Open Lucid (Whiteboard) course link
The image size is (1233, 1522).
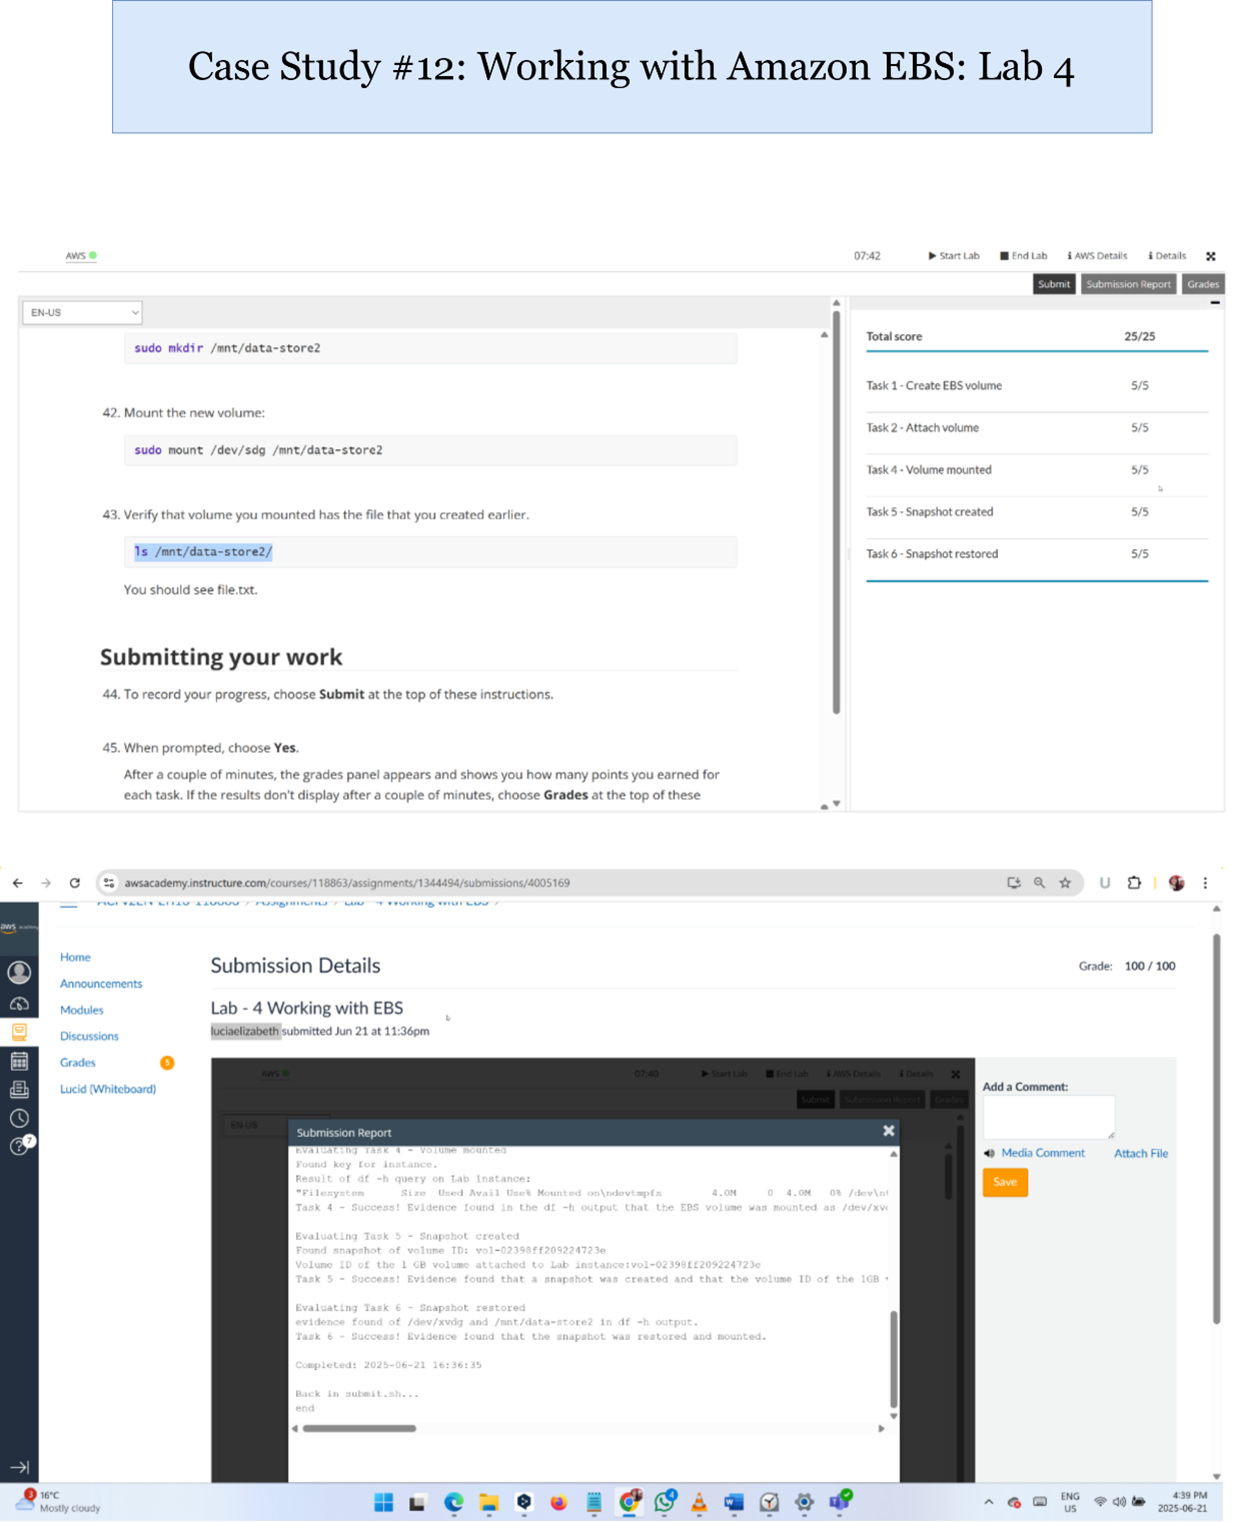[x=108, y=1089]
